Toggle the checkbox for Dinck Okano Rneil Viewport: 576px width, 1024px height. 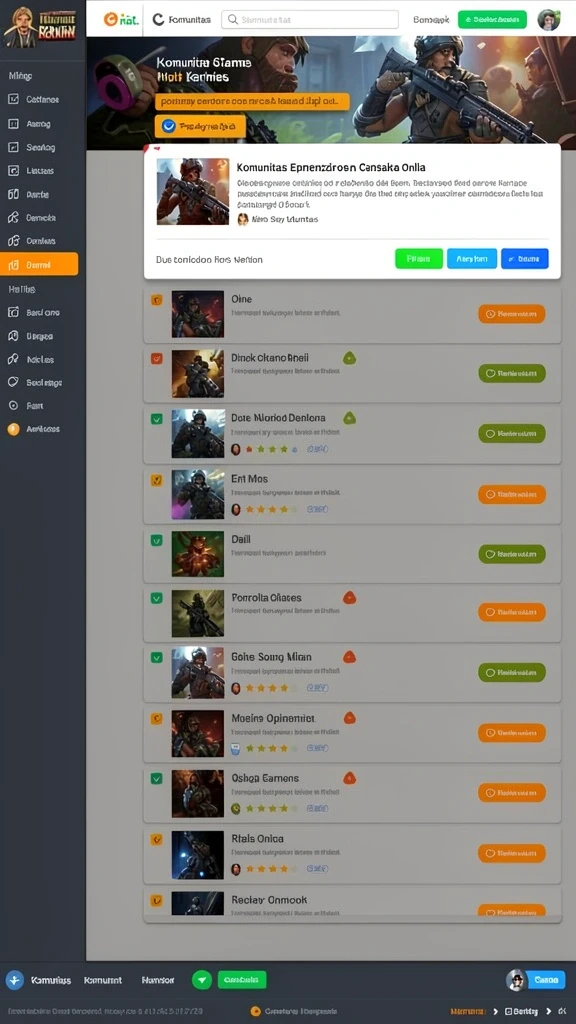tap(157, 358)
